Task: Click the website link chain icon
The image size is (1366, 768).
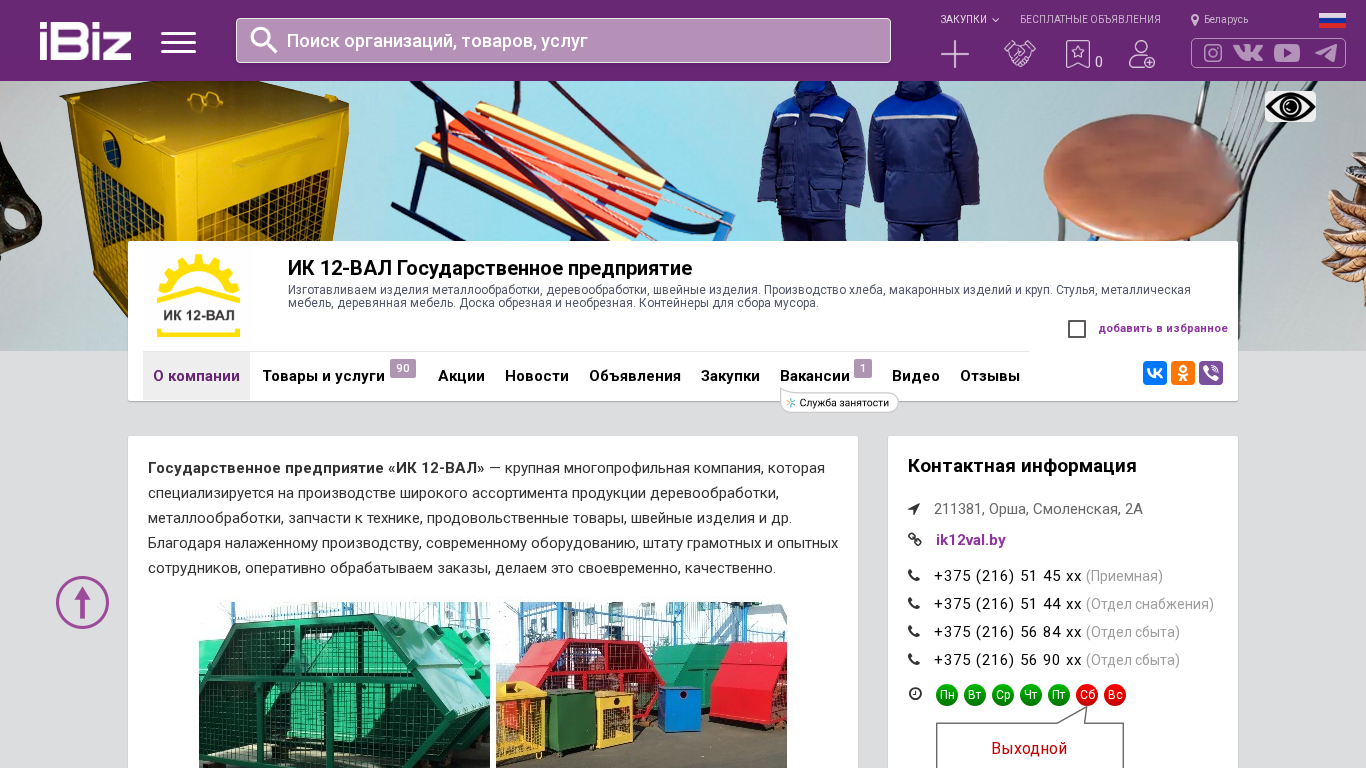Action: click(914, 539)
